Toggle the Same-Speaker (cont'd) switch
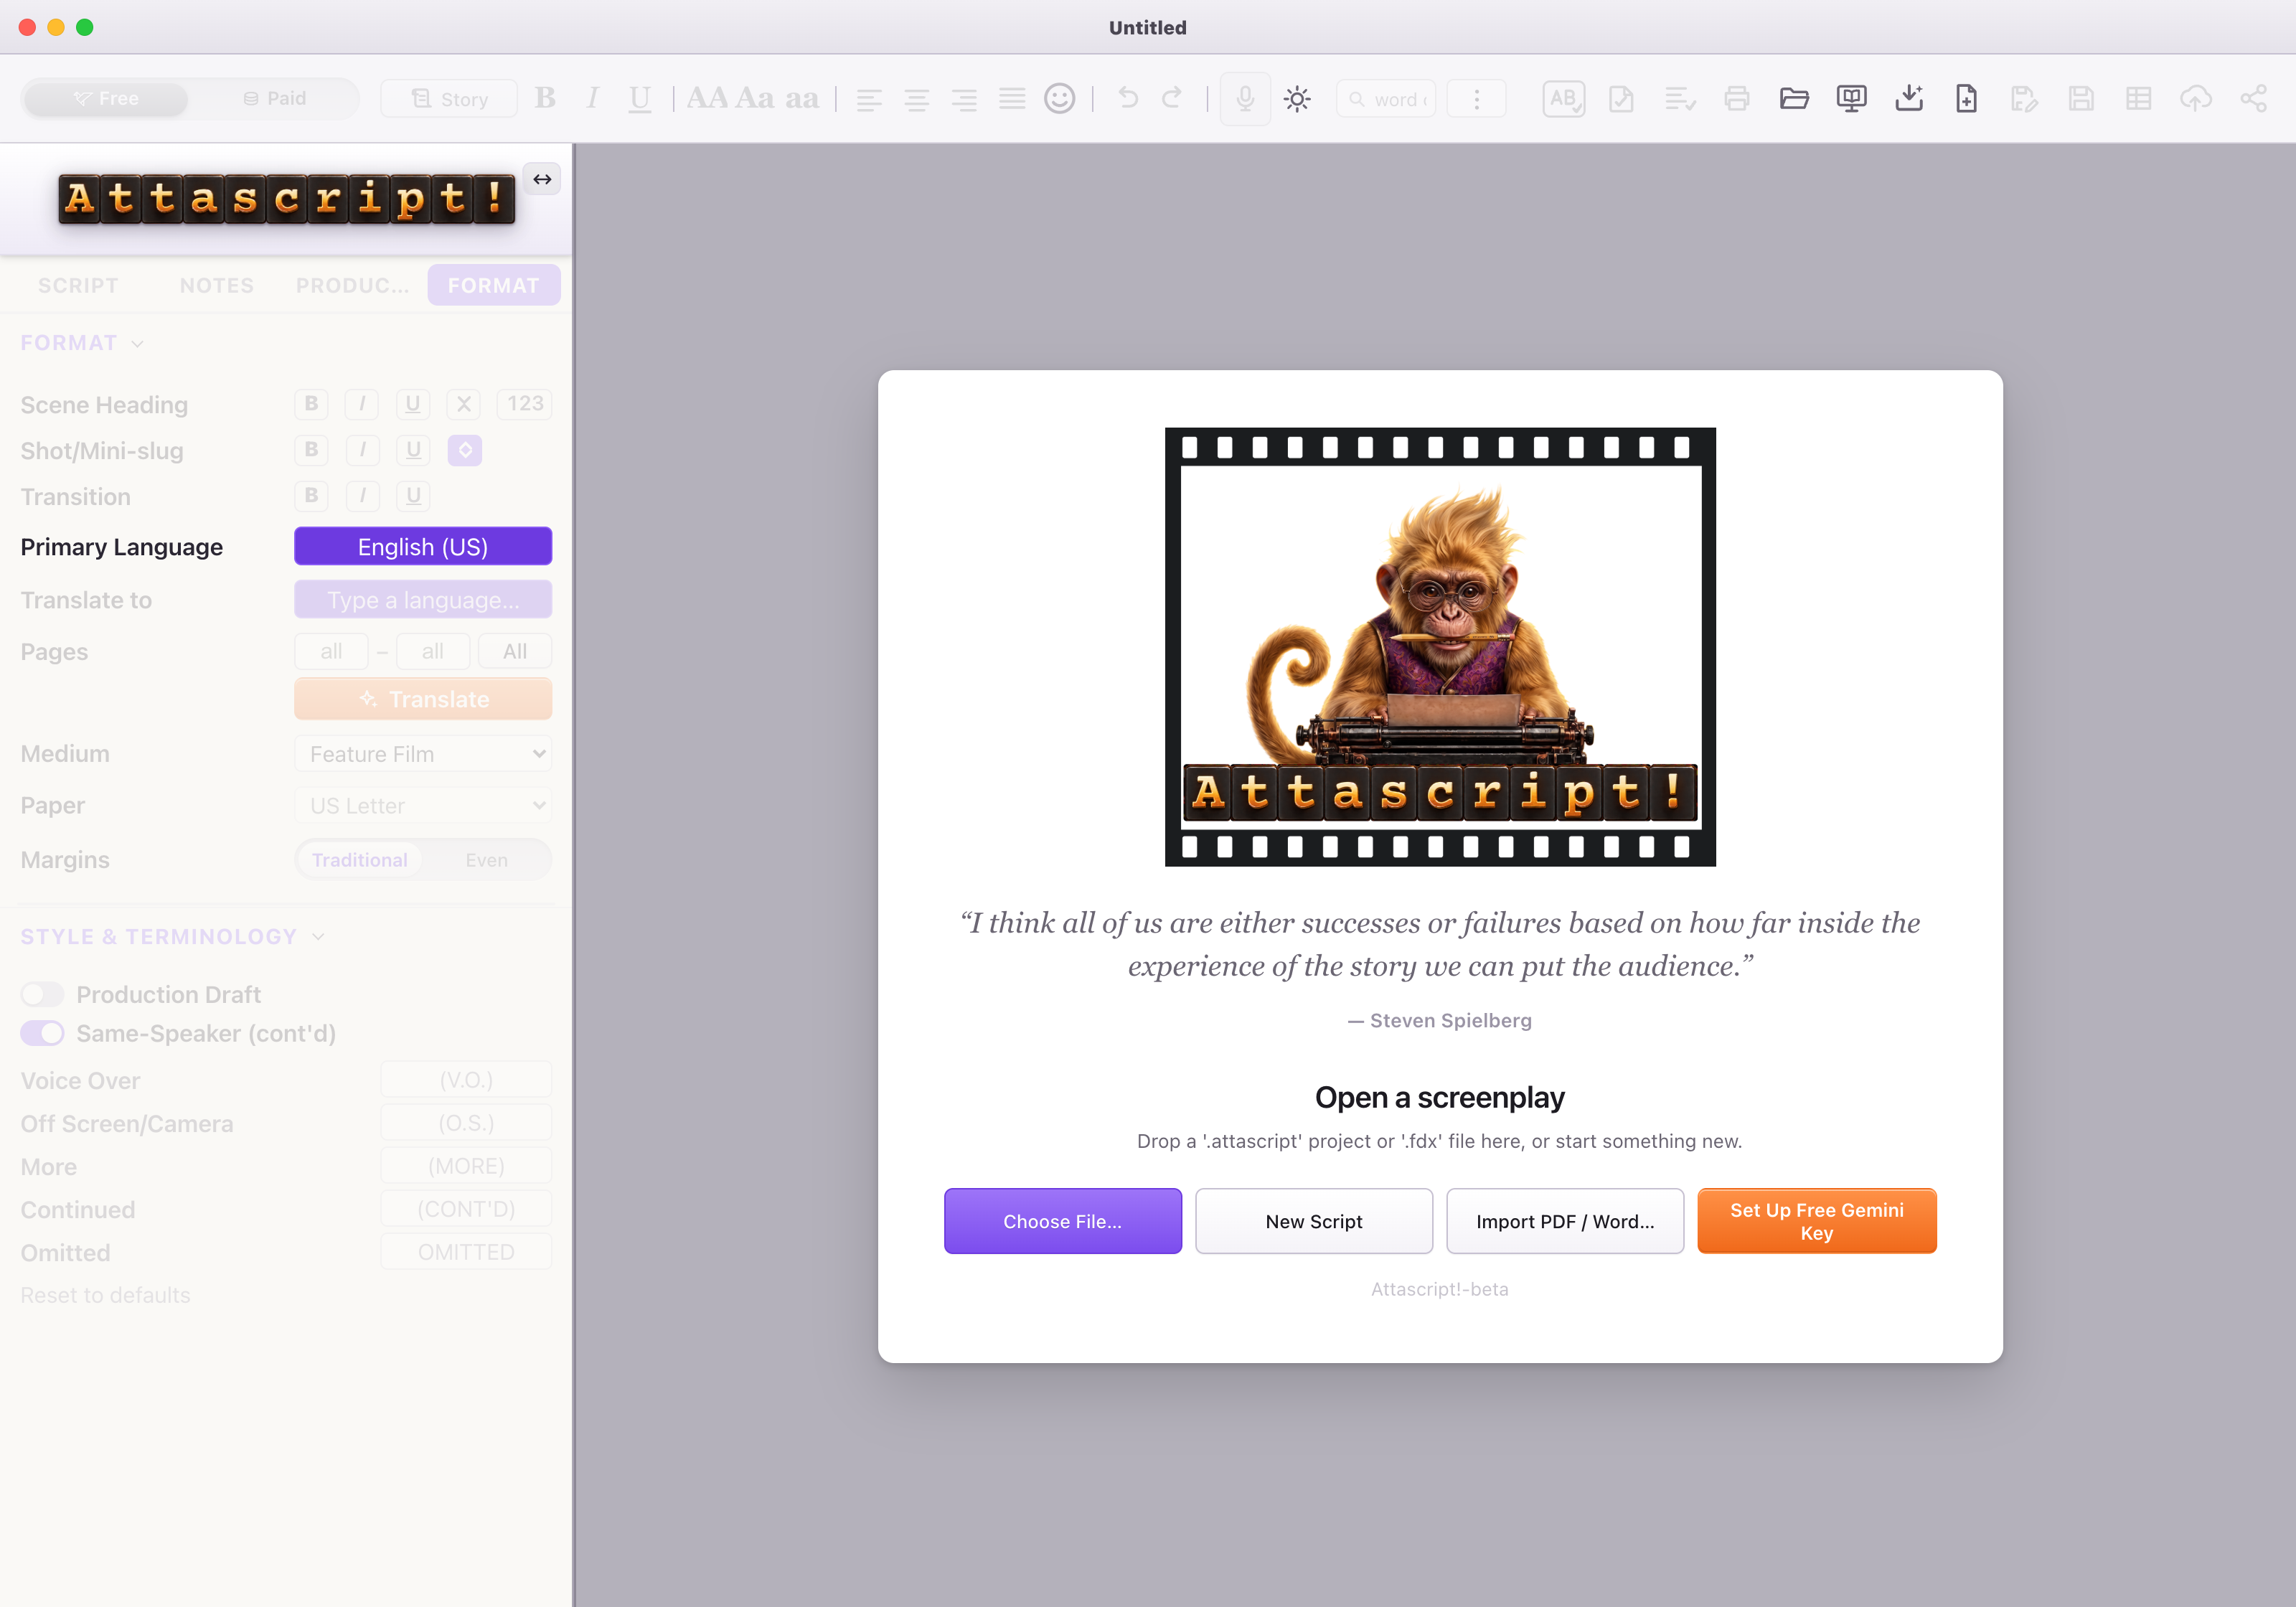The image size is (2296, 1607). (x=42, y=1033)
